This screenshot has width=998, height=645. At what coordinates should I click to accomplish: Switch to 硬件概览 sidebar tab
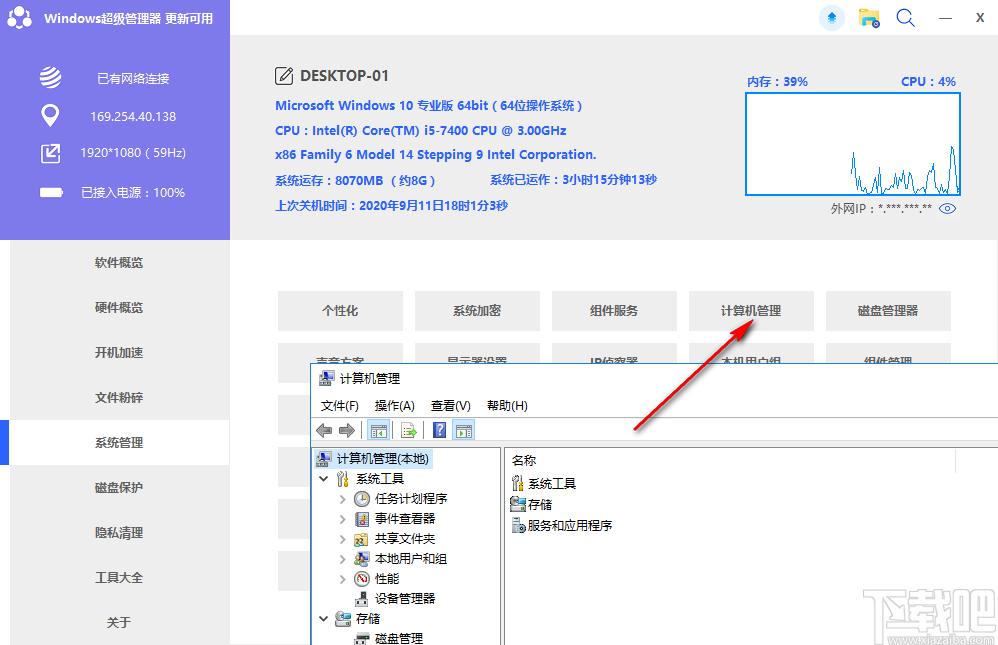(x=119, y=308)
